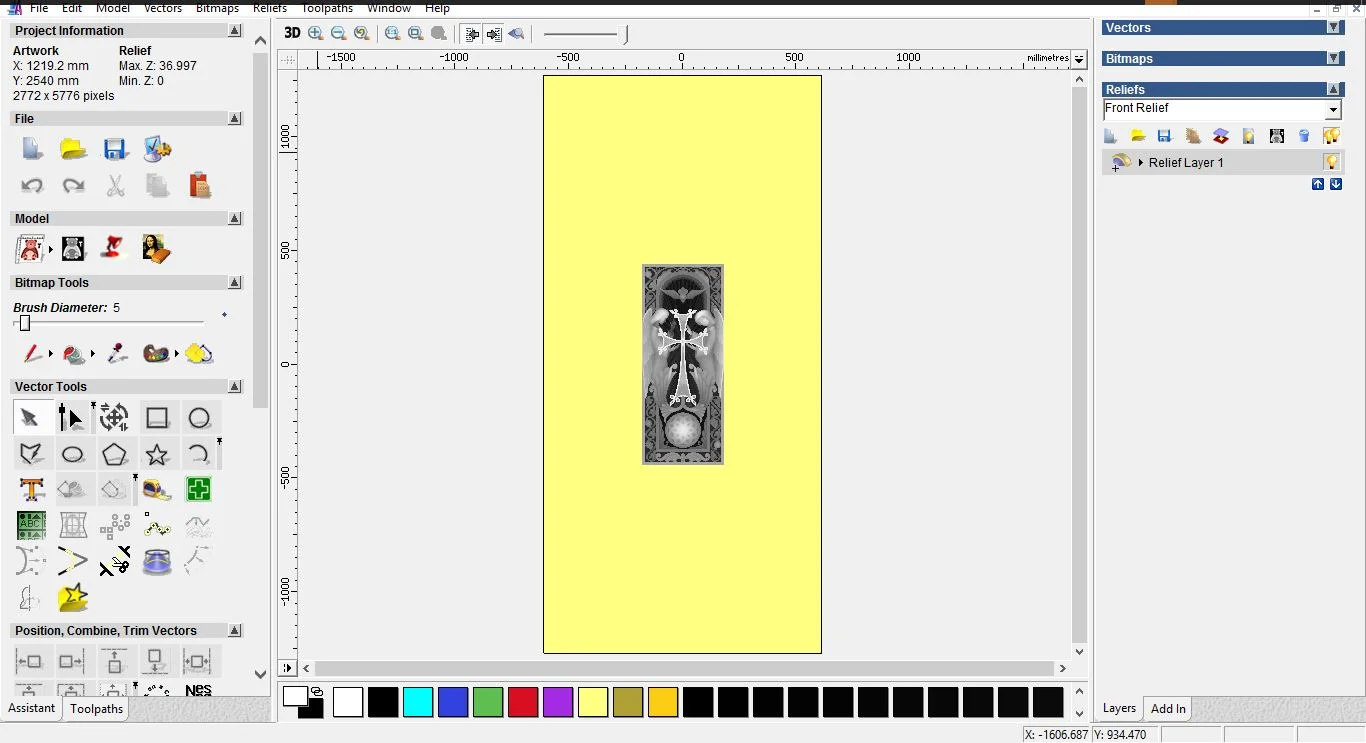Viewport: 1366px width, 743px height.
Task: Select the Create Star vector tool
Action: (157, 455)
